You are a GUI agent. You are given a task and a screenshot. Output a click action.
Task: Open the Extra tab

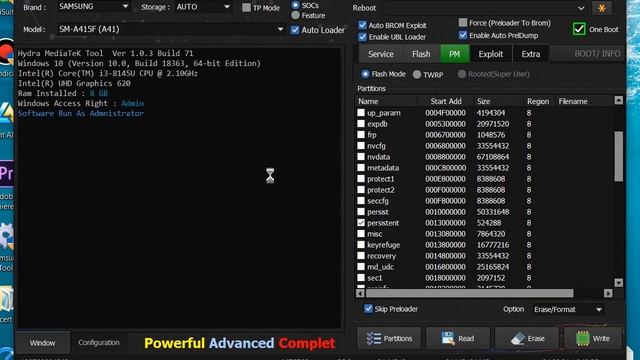pyautogui.click(x=530, y=54)
